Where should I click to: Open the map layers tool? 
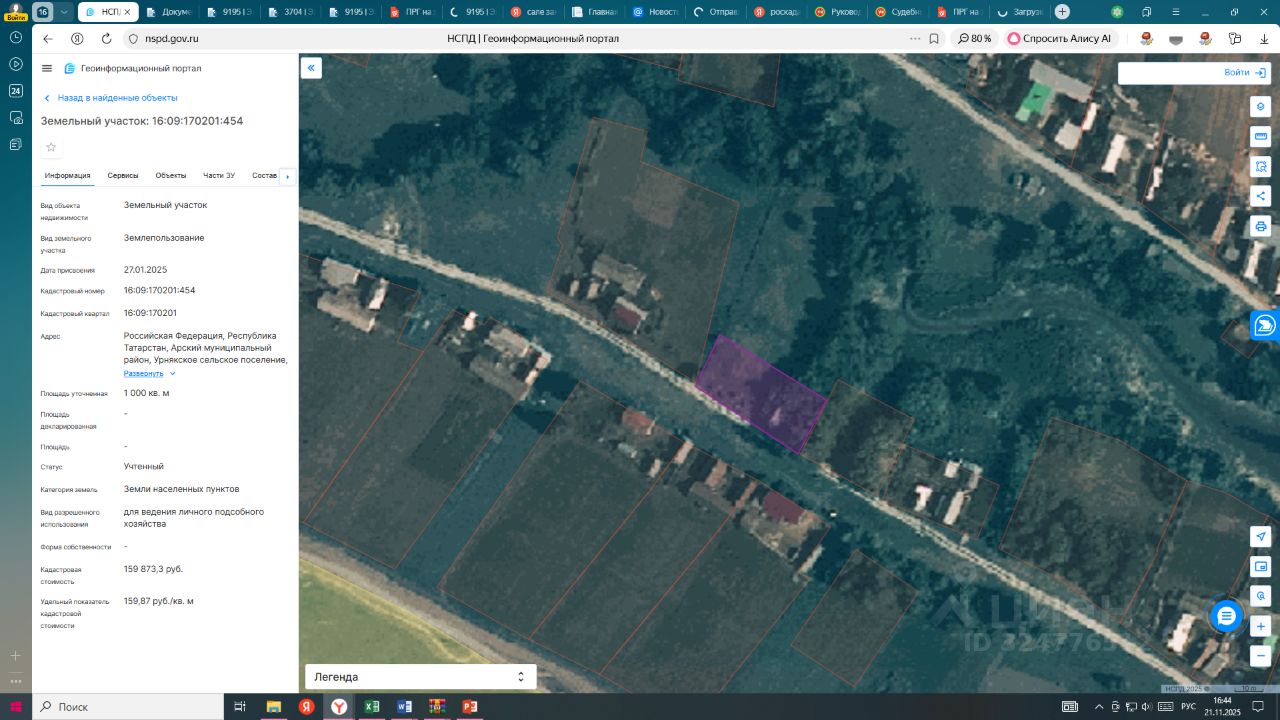pos(1261,107)
